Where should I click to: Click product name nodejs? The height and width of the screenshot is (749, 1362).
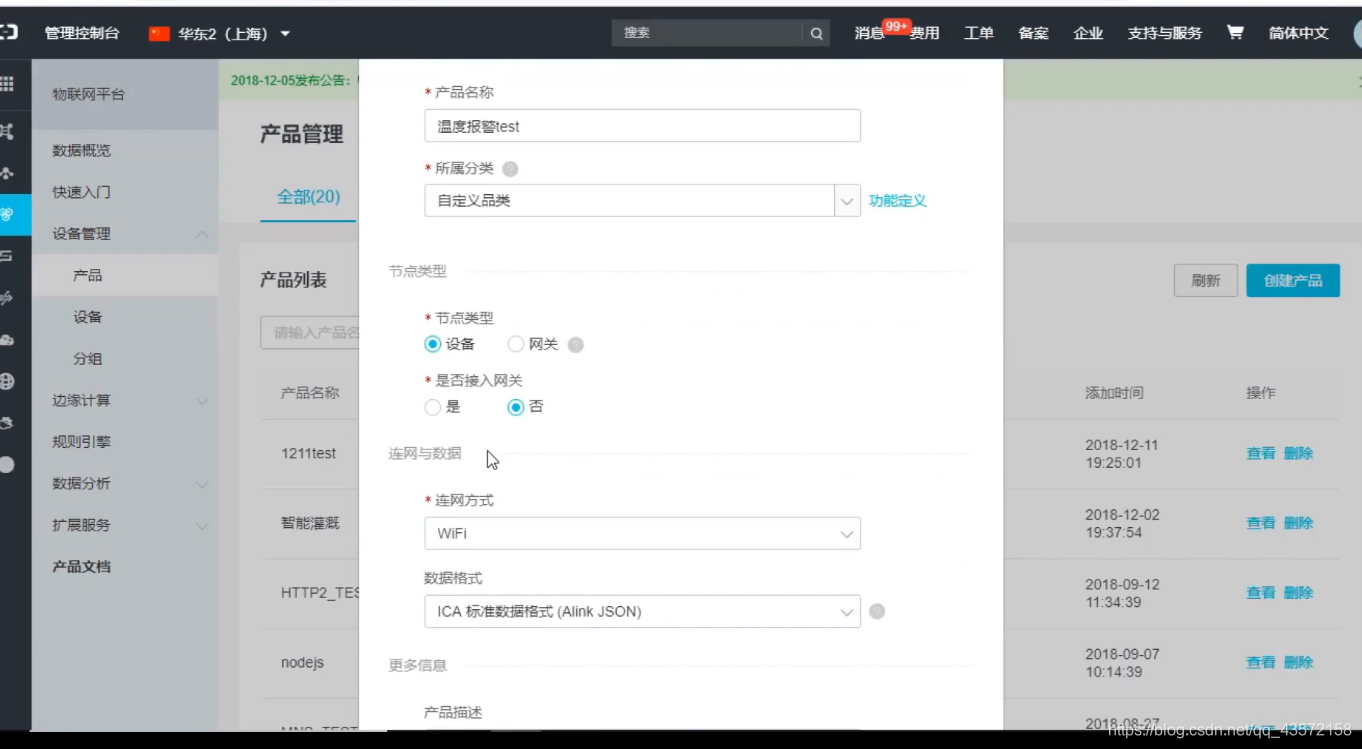pyautogui.click(x=302, y=662)
